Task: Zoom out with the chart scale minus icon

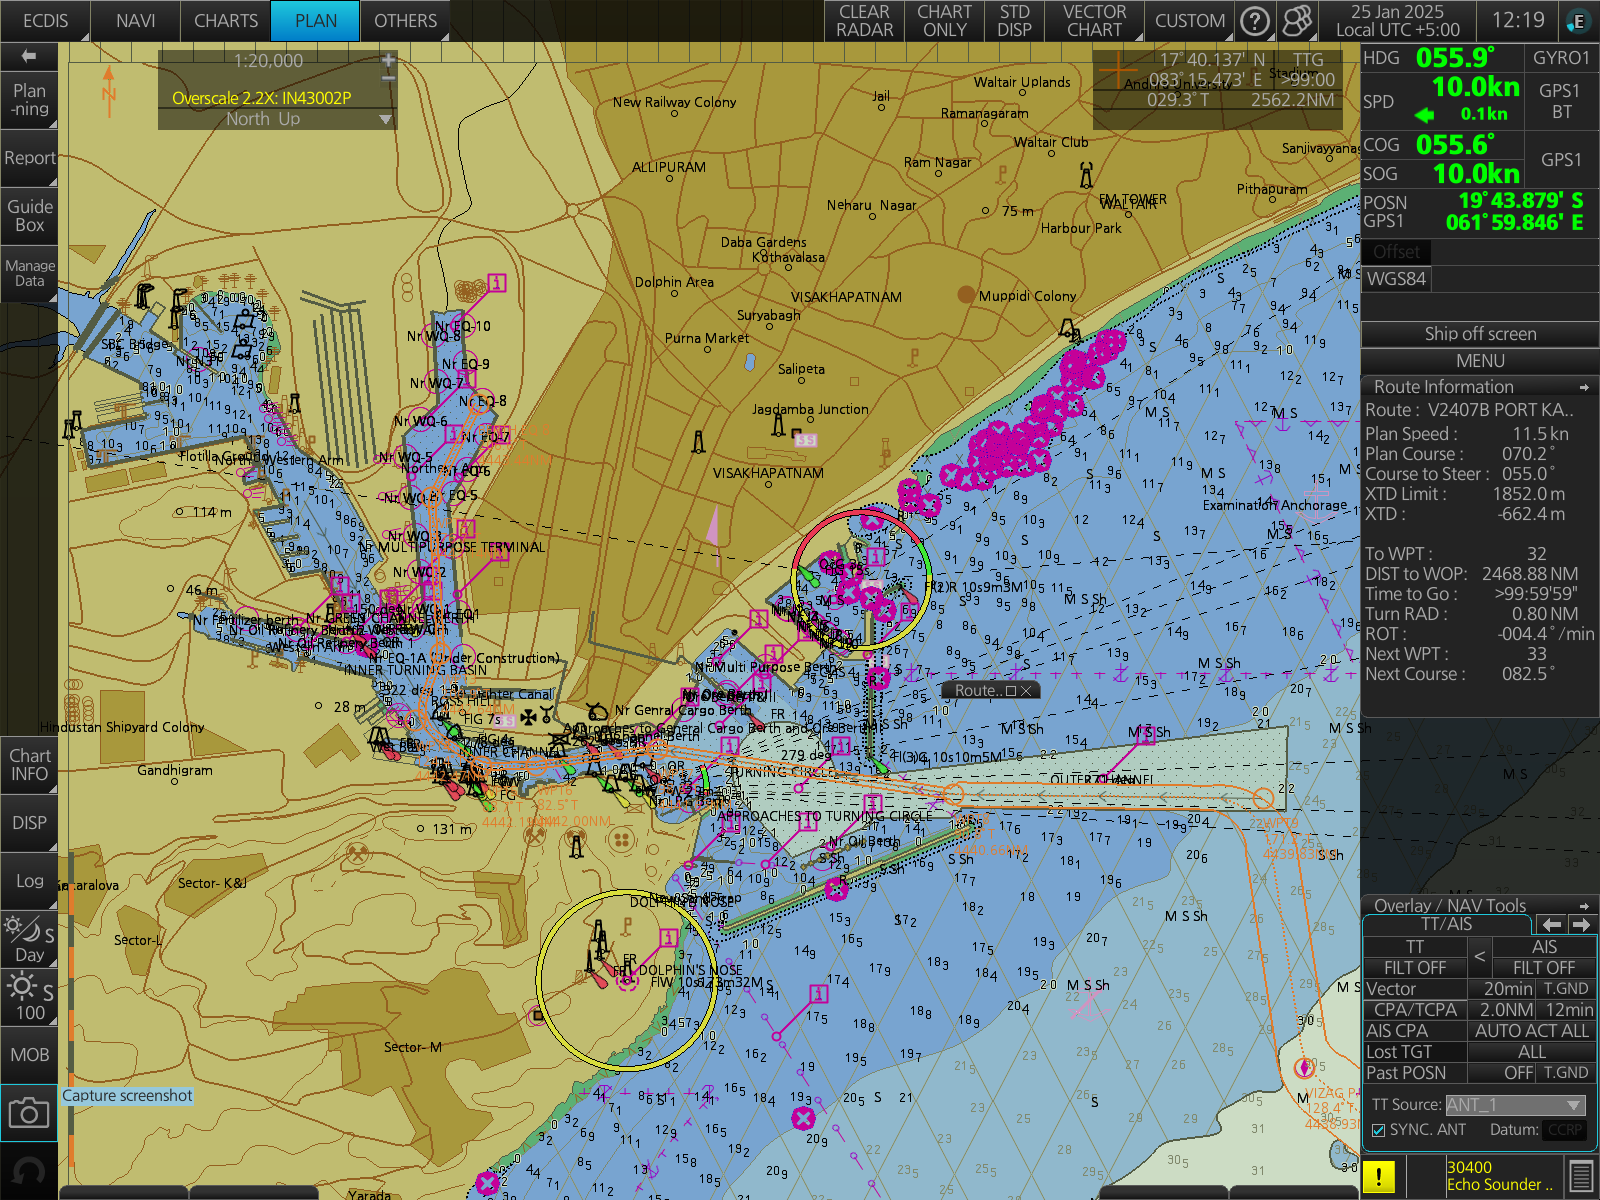Action: point(388,77)
